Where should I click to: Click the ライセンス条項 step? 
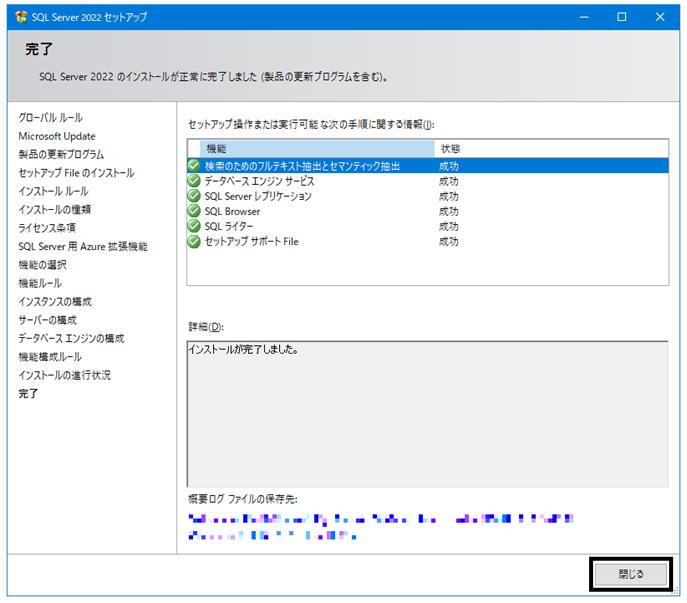point(47,228)
